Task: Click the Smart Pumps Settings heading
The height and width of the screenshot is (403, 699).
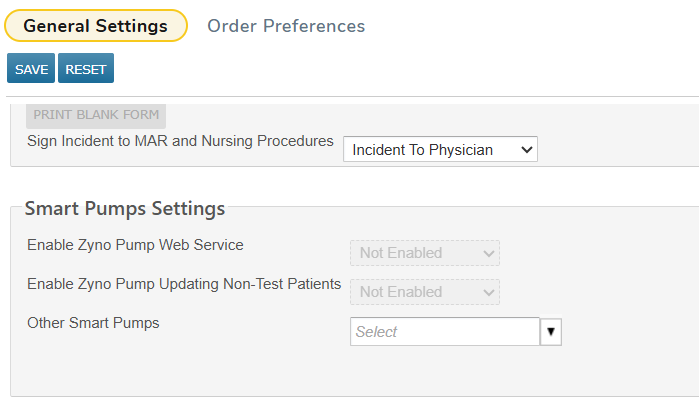Action: pos(125,209)
